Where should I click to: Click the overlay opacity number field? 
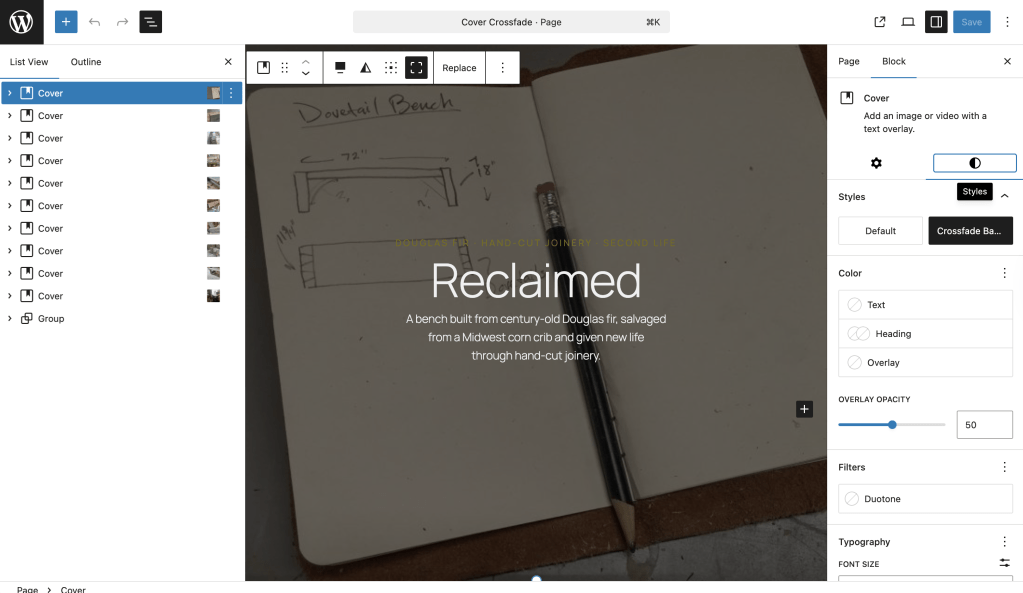[x=983, y=425]
